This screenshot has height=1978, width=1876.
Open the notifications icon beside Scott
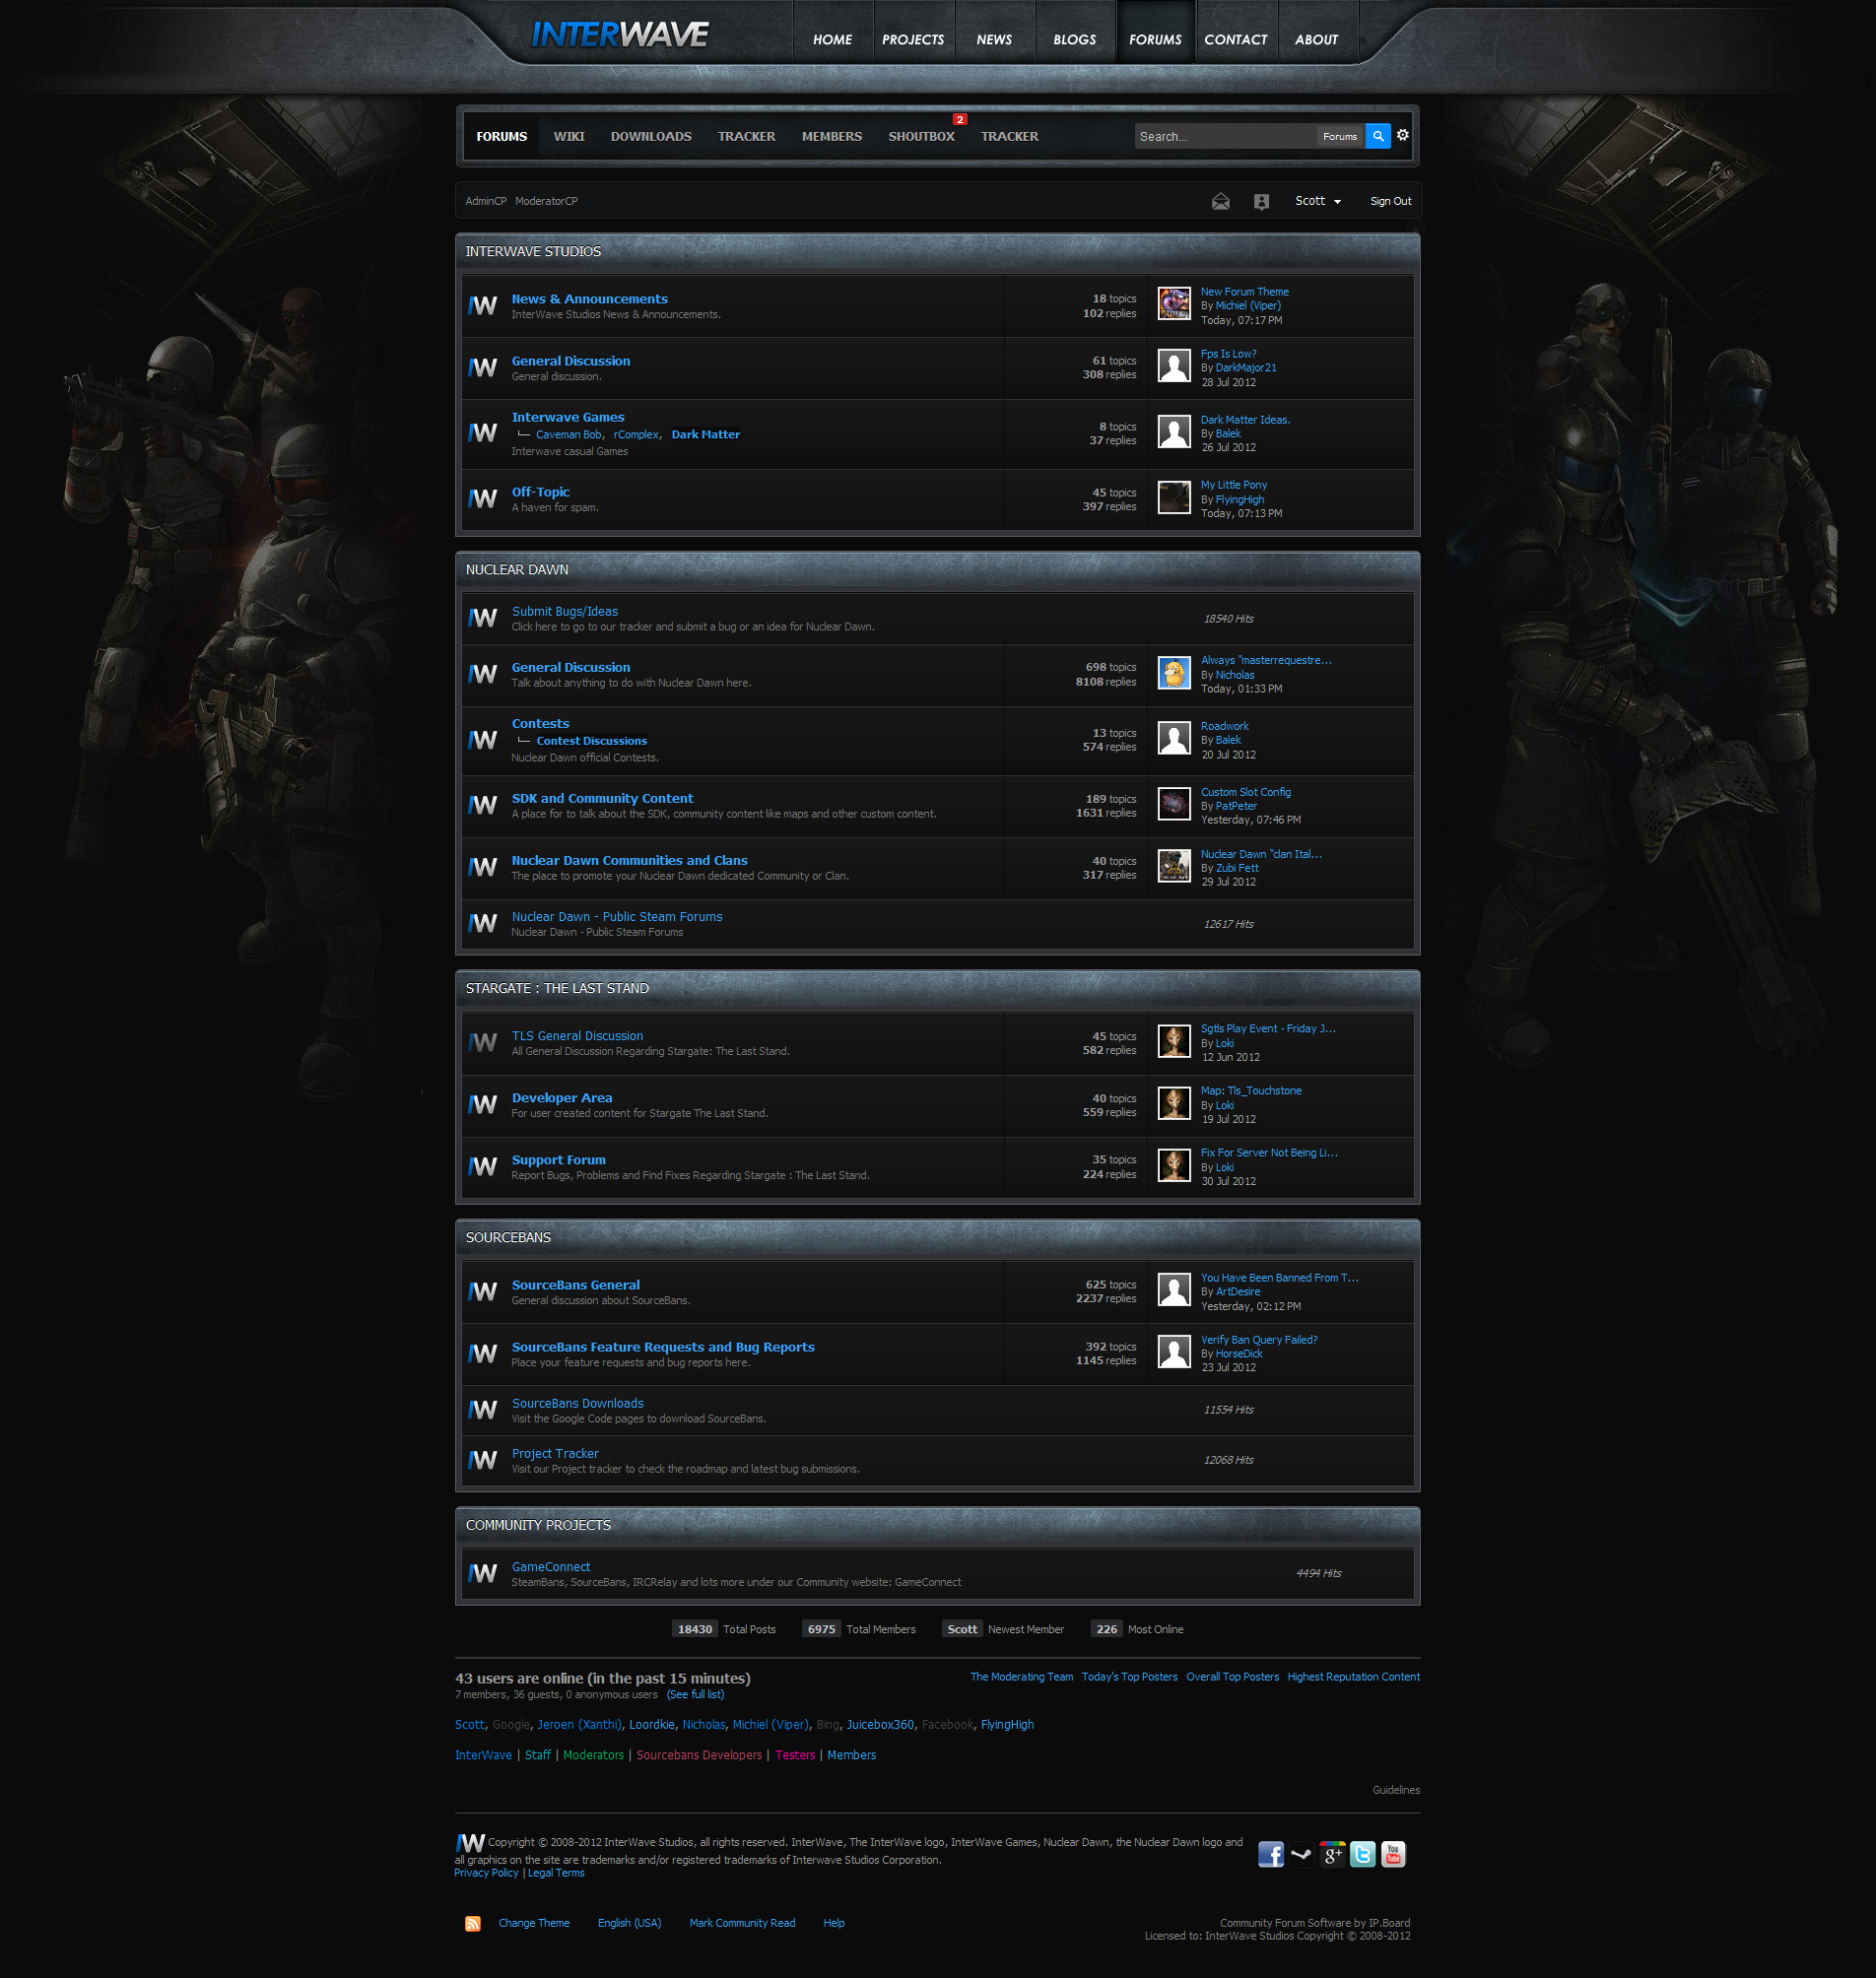pos(1261,201)
